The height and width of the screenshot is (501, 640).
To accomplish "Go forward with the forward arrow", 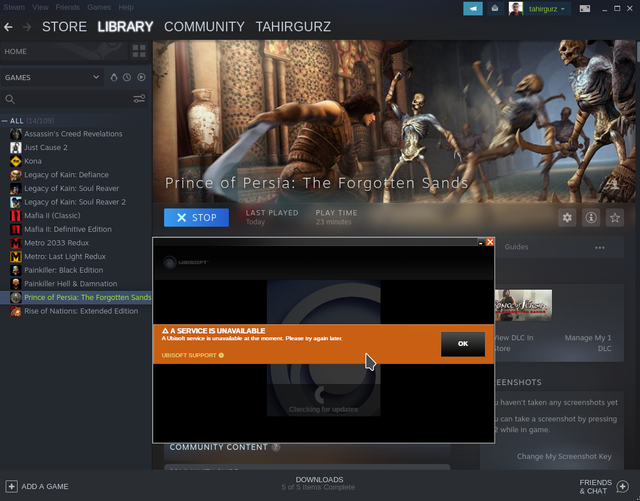I will click(x=27, y=27).
